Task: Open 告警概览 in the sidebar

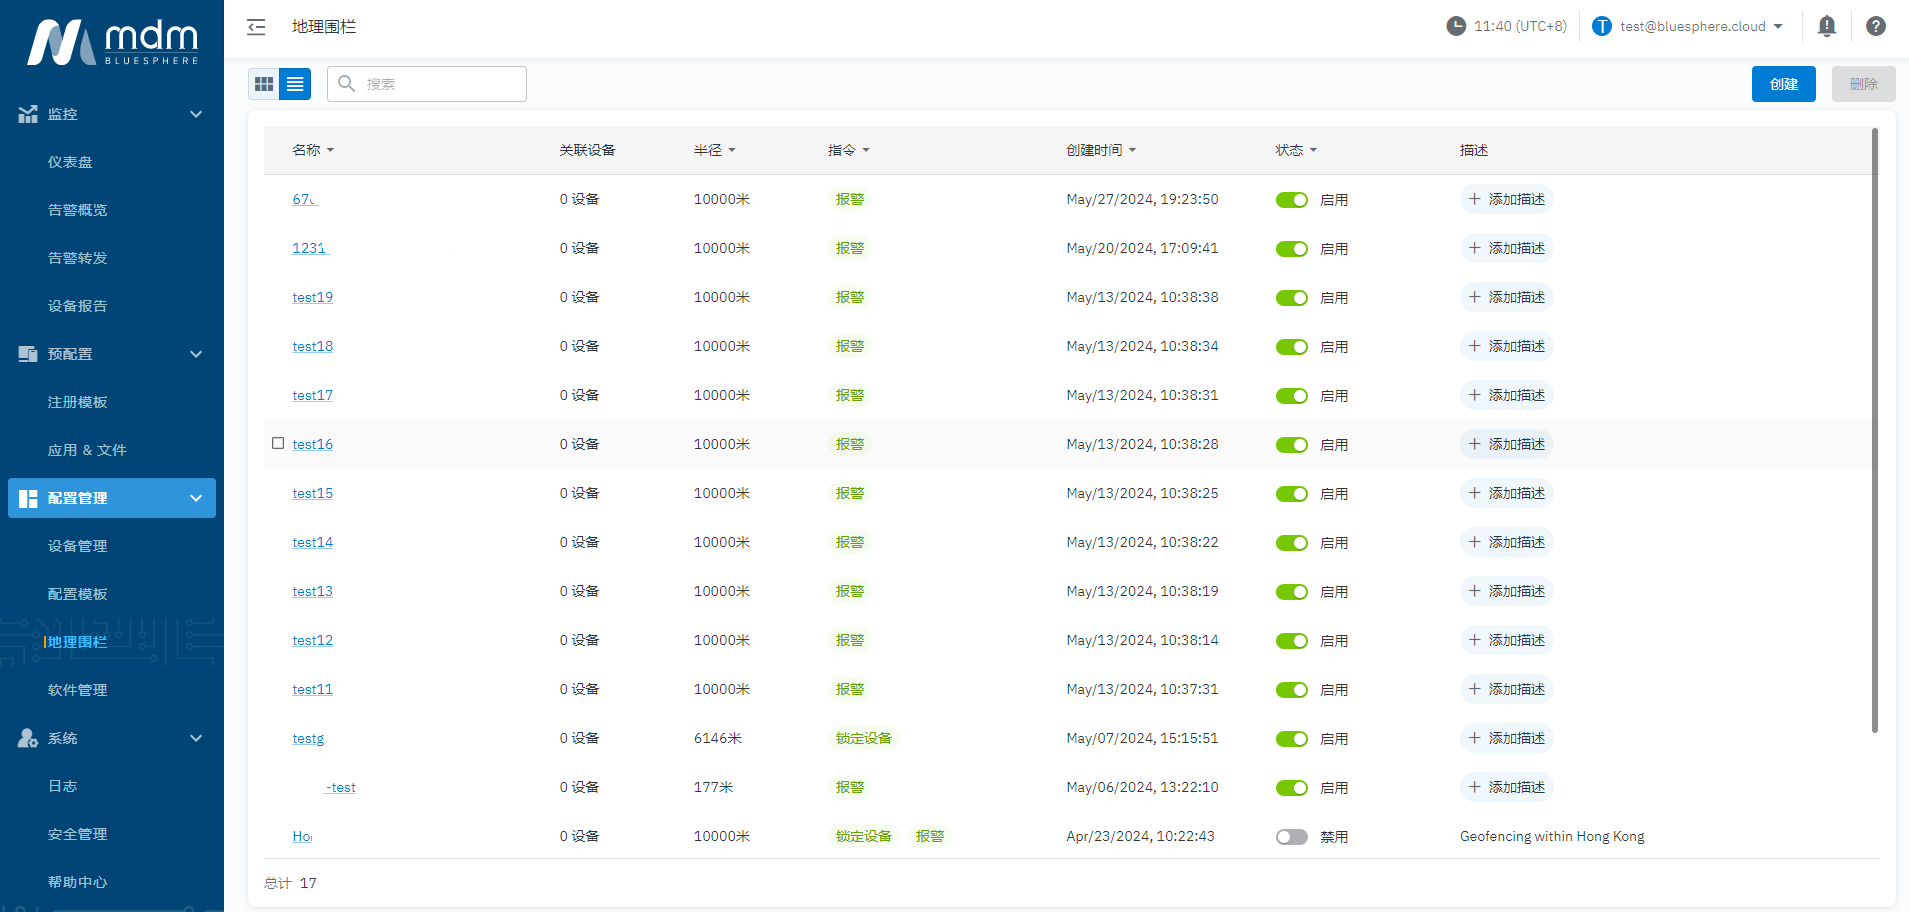Action: [78, 210]
